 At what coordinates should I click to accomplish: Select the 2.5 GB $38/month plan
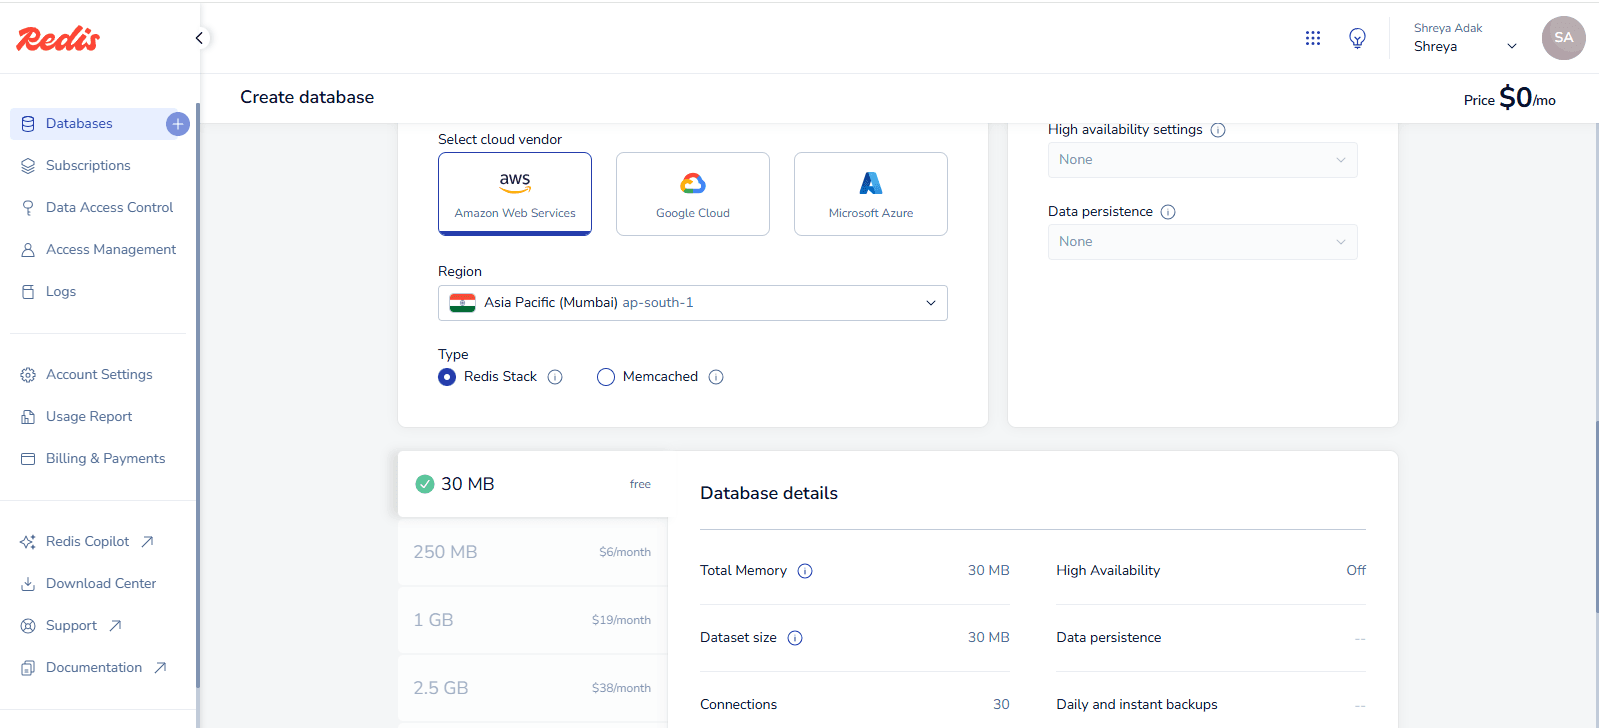pos(533,688)
